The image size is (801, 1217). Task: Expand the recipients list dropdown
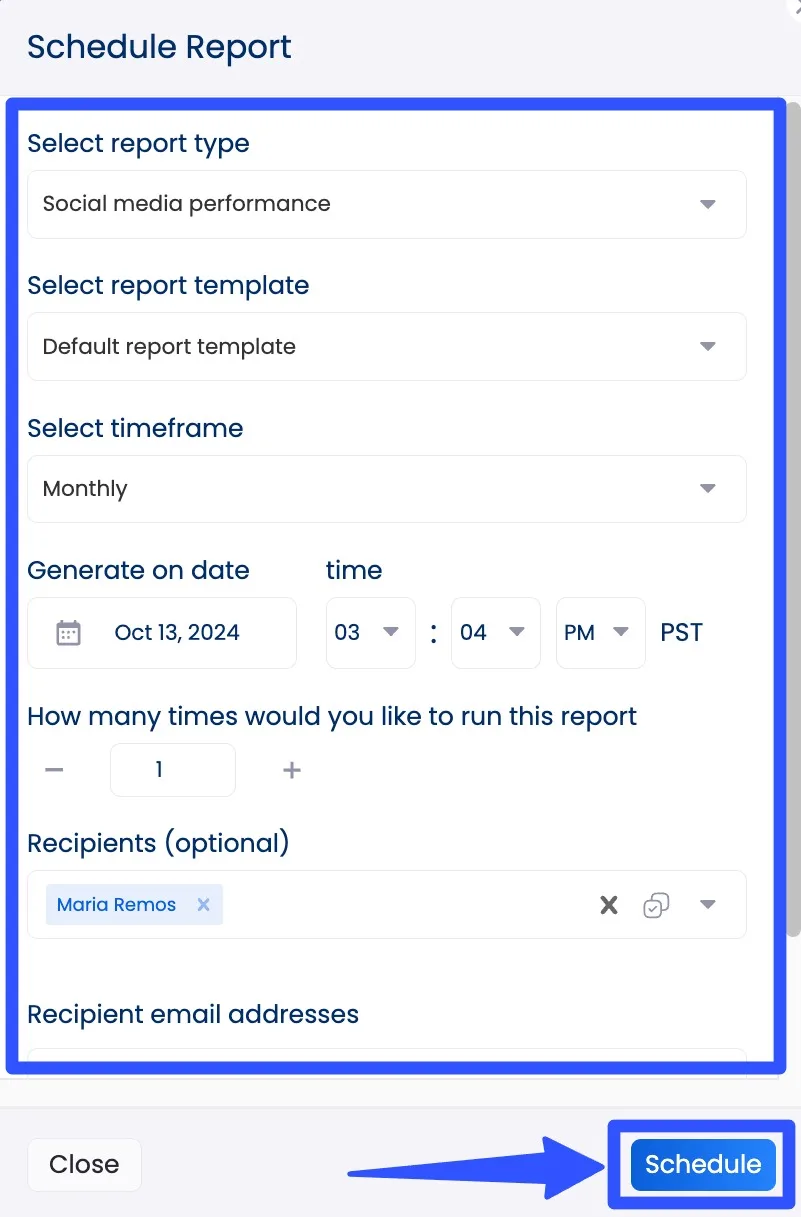click(708, 905)
